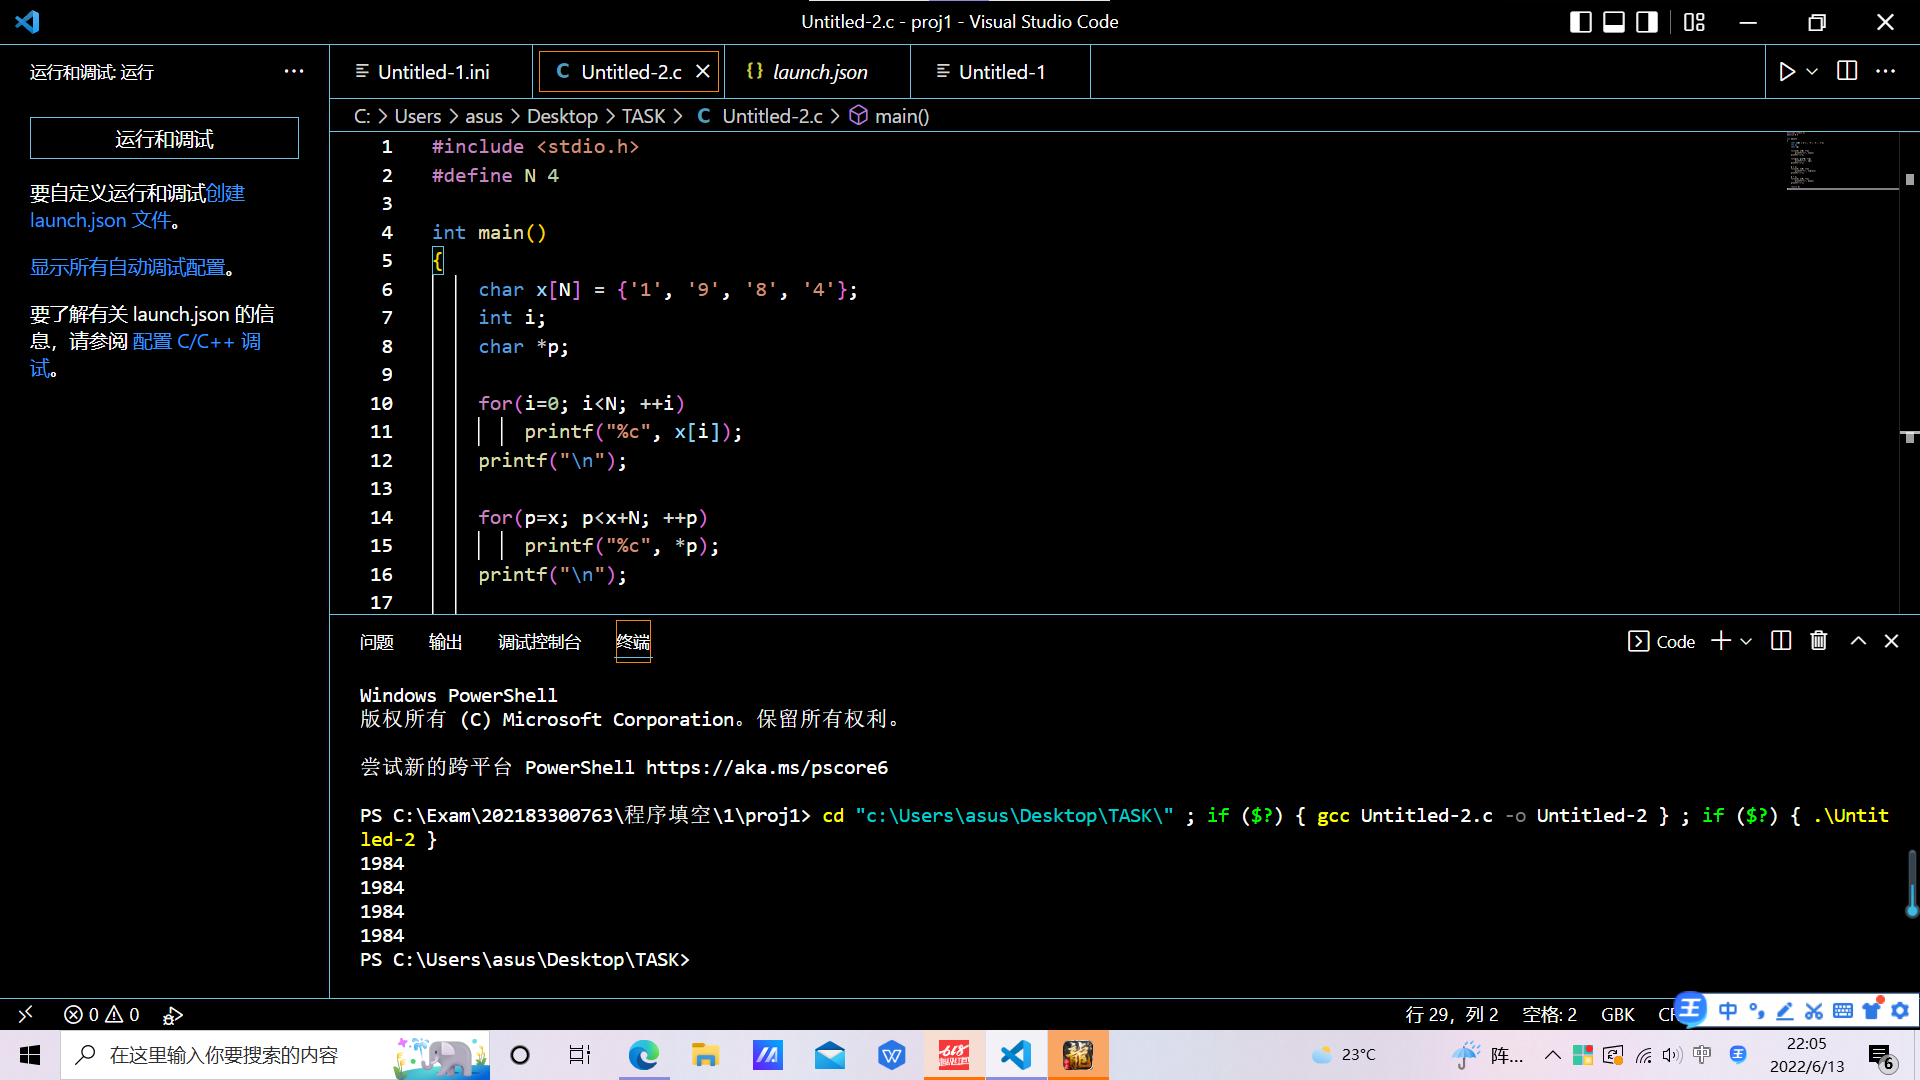1920x1080 pixels.
Task: Show hidden system tray icons chevron
Action: click(x=1553, y=1055)
